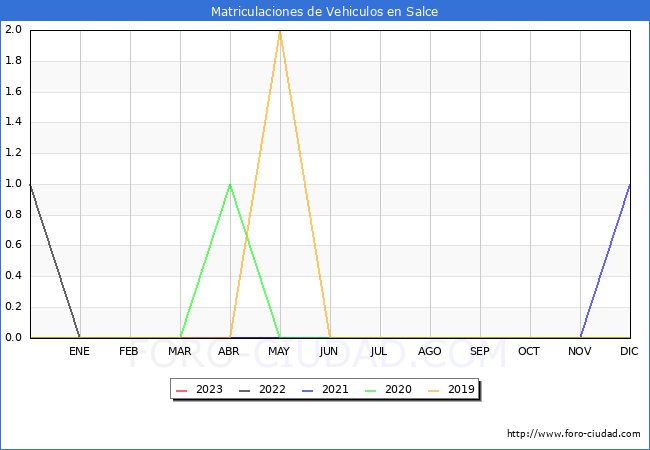650x450 pixels.
Task: Click the green 2020 legend color marker
Action: [x=371, y=390]
